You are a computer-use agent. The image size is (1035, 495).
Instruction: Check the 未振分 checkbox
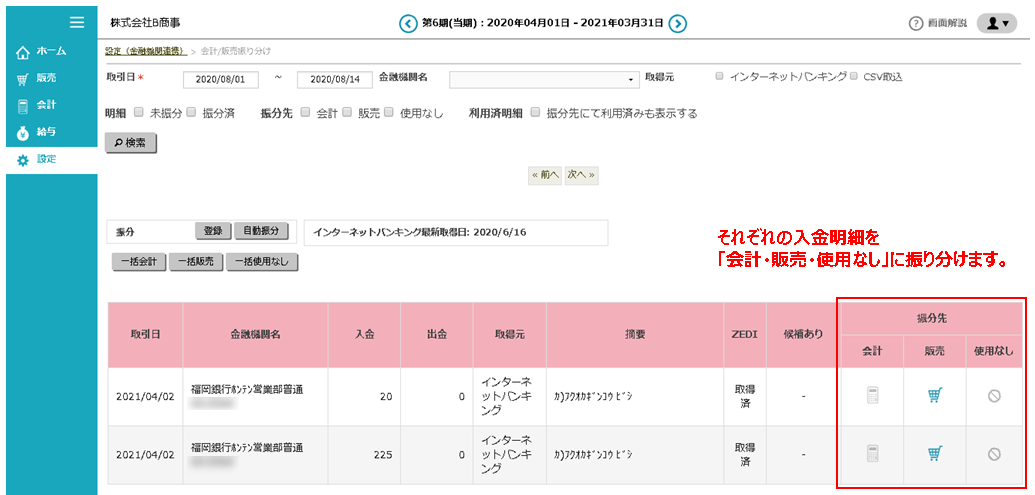(139, 113)
